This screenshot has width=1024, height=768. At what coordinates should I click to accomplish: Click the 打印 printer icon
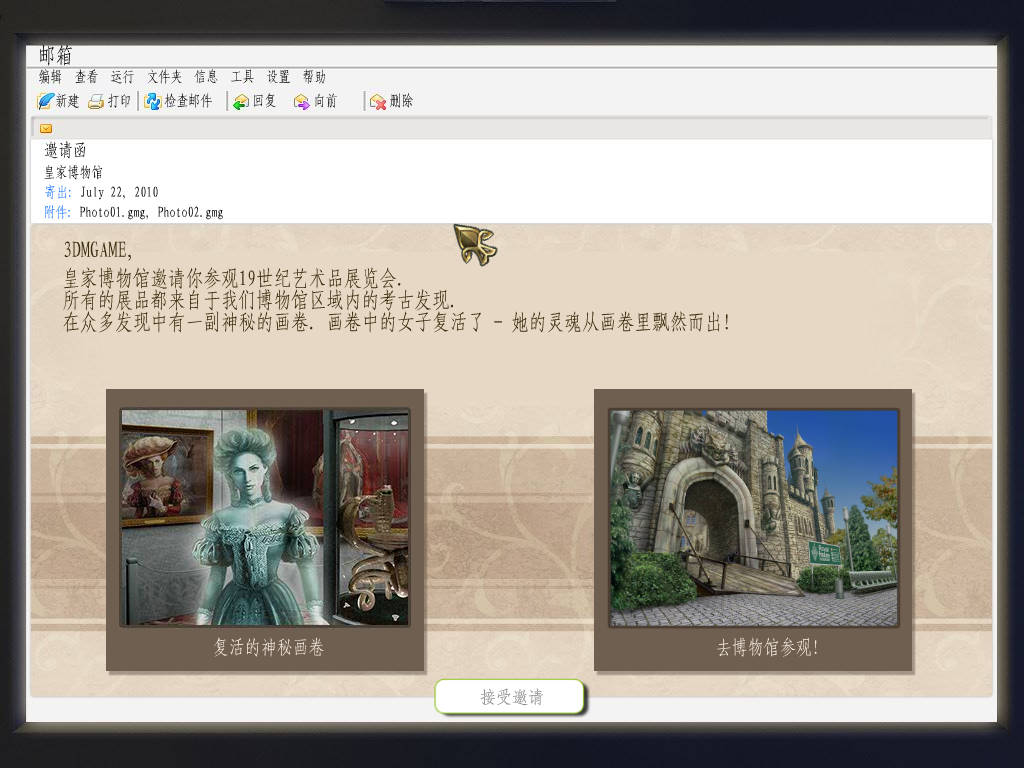click(96, 102)
